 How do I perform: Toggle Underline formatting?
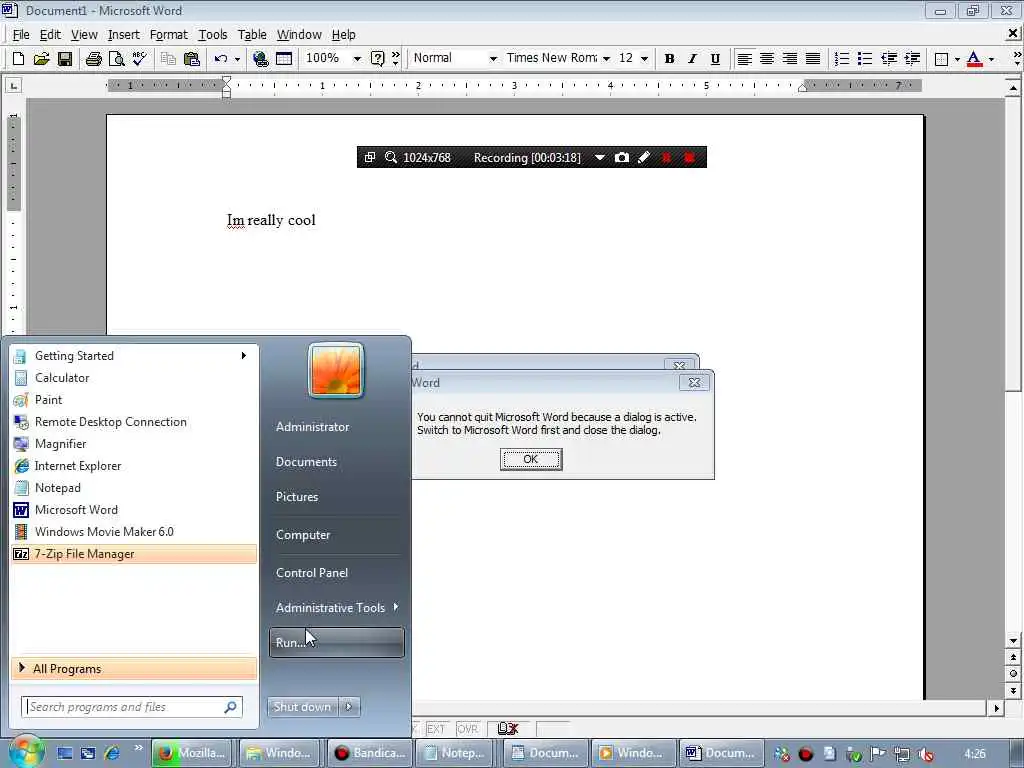715,59
